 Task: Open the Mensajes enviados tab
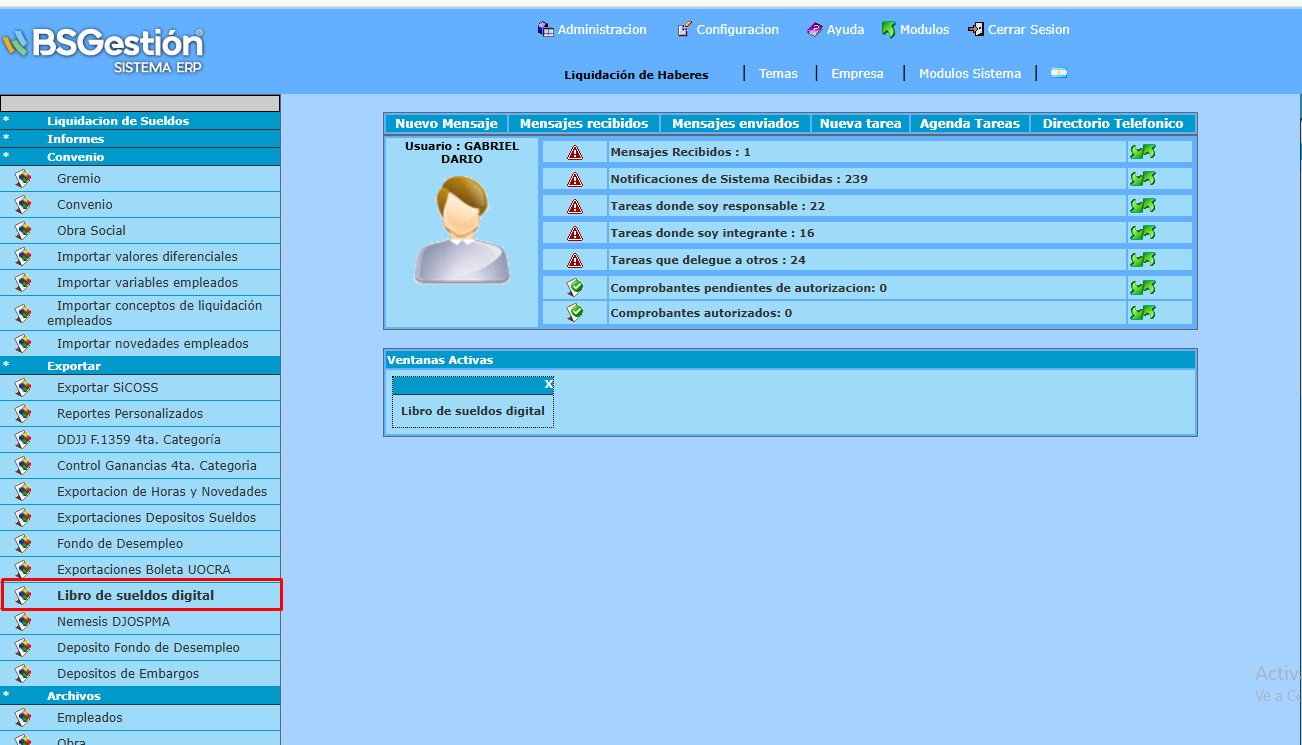tap(735, 124)
